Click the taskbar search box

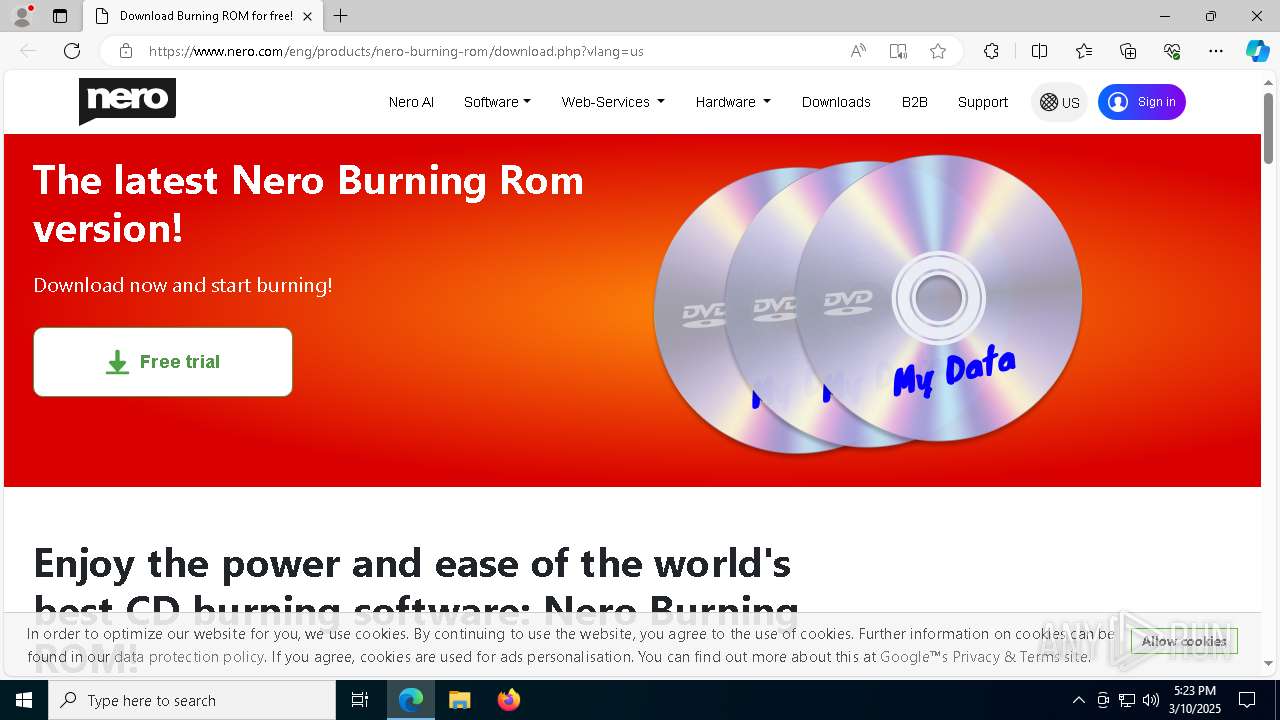click(x=192, y=700)
